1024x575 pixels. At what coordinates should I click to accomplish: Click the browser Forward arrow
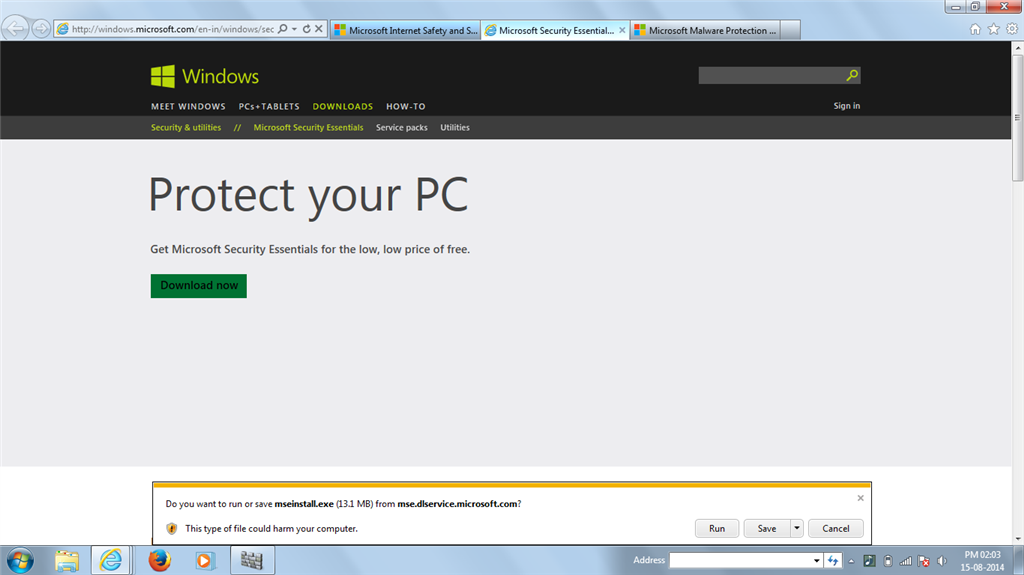click(41, 29)
